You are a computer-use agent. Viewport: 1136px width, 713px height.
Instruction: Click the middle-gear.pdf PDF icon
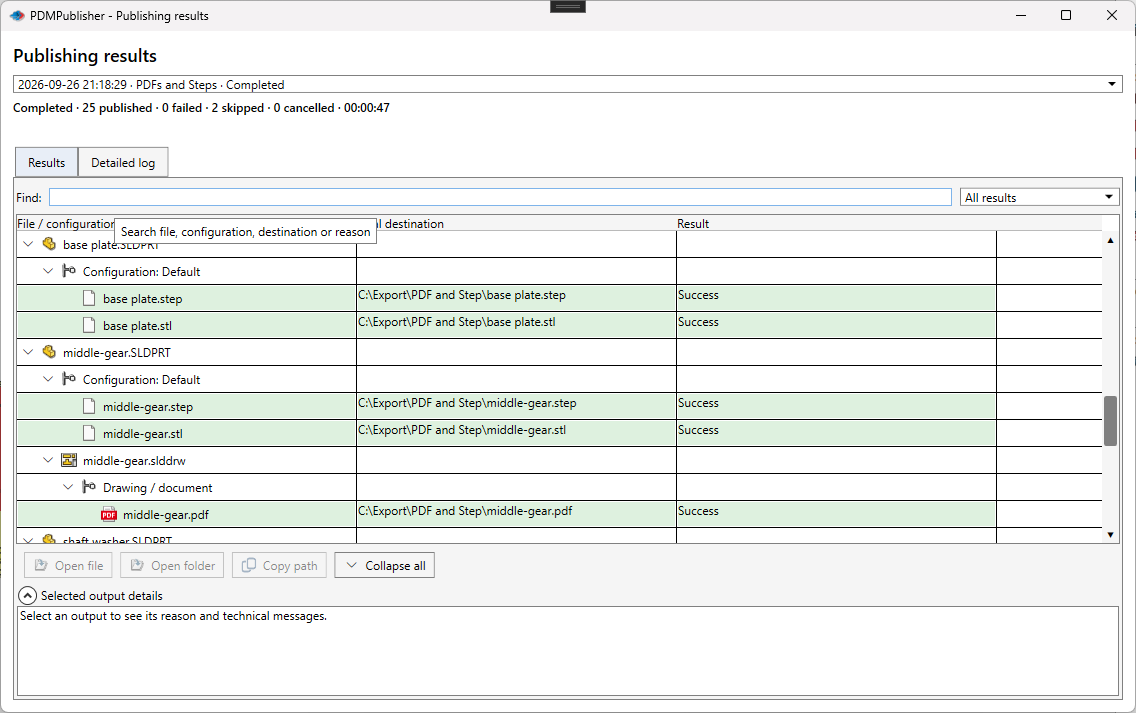(x=109, y=514)
